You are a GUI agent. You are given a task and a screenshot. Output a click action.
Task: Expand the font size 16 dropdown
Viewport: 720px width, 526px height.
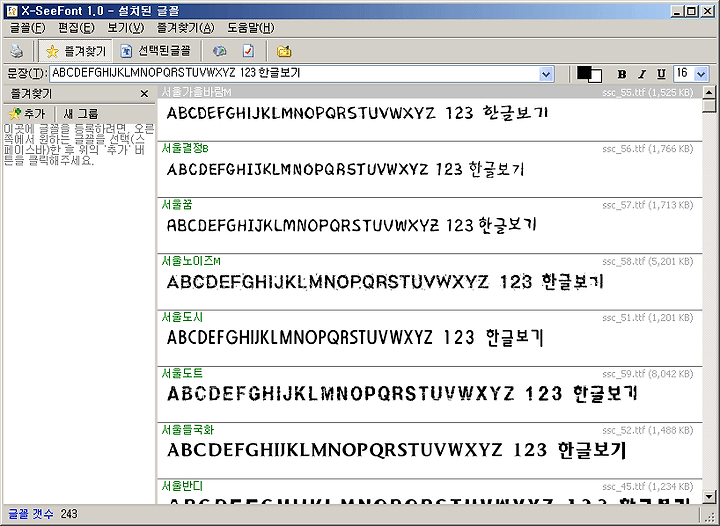(x=701, y=74)
